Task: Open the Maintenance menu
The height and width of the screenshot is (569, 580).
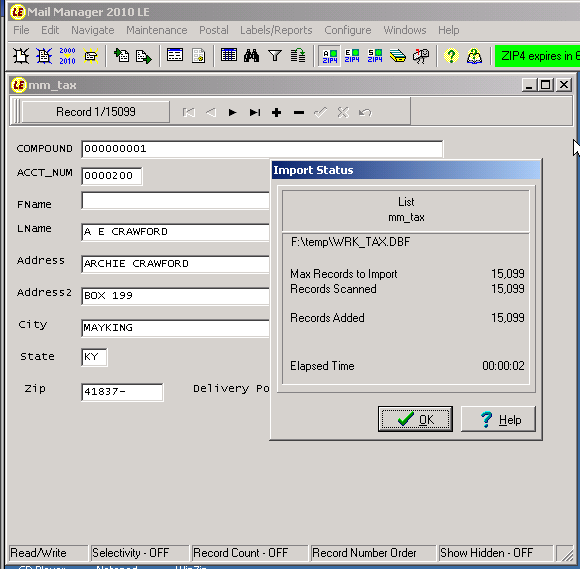Action: [156, 30]
